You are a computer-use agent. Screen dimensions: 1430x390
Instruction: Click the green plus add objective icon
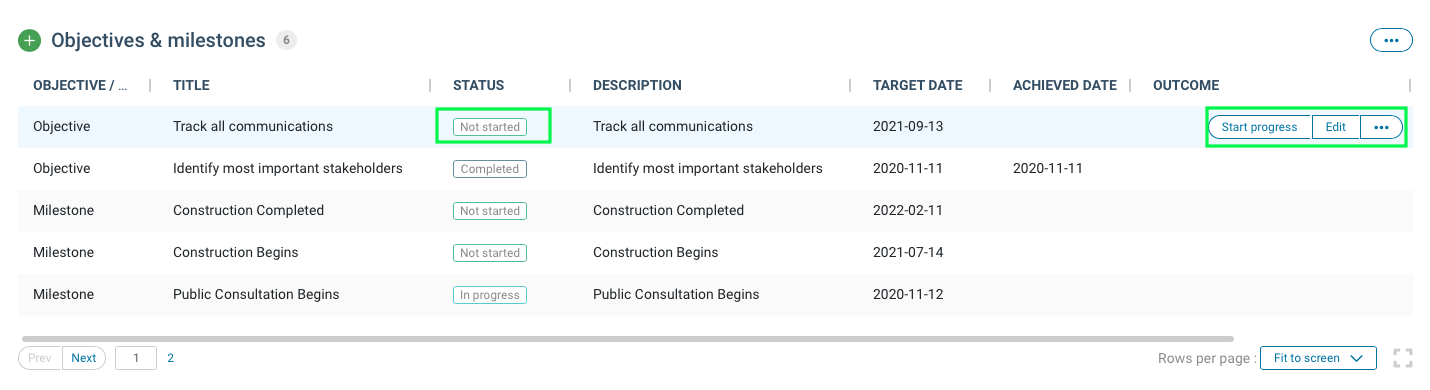30,41
